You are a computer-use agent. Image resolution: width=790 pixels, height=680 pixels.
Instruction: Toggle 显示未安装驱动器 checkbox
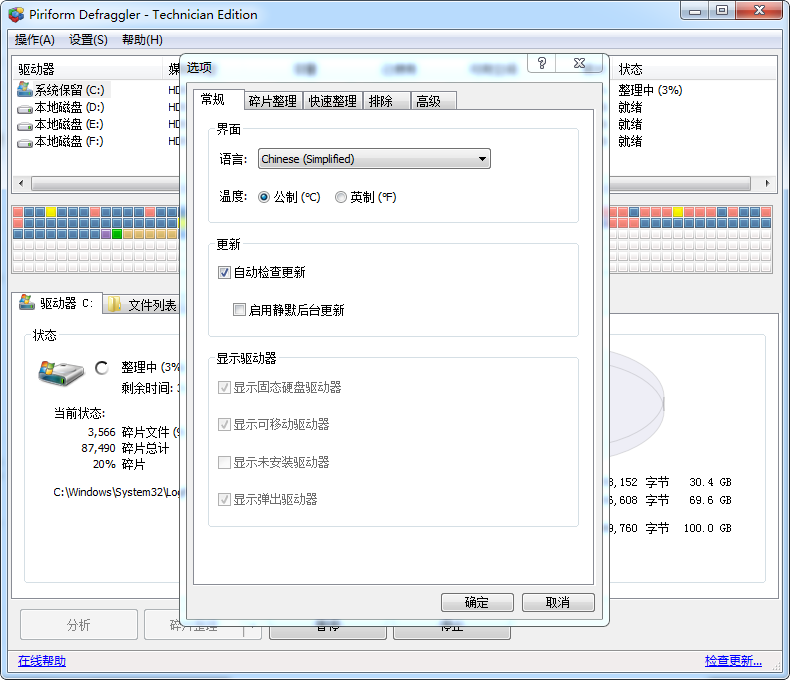click(224, 462)
